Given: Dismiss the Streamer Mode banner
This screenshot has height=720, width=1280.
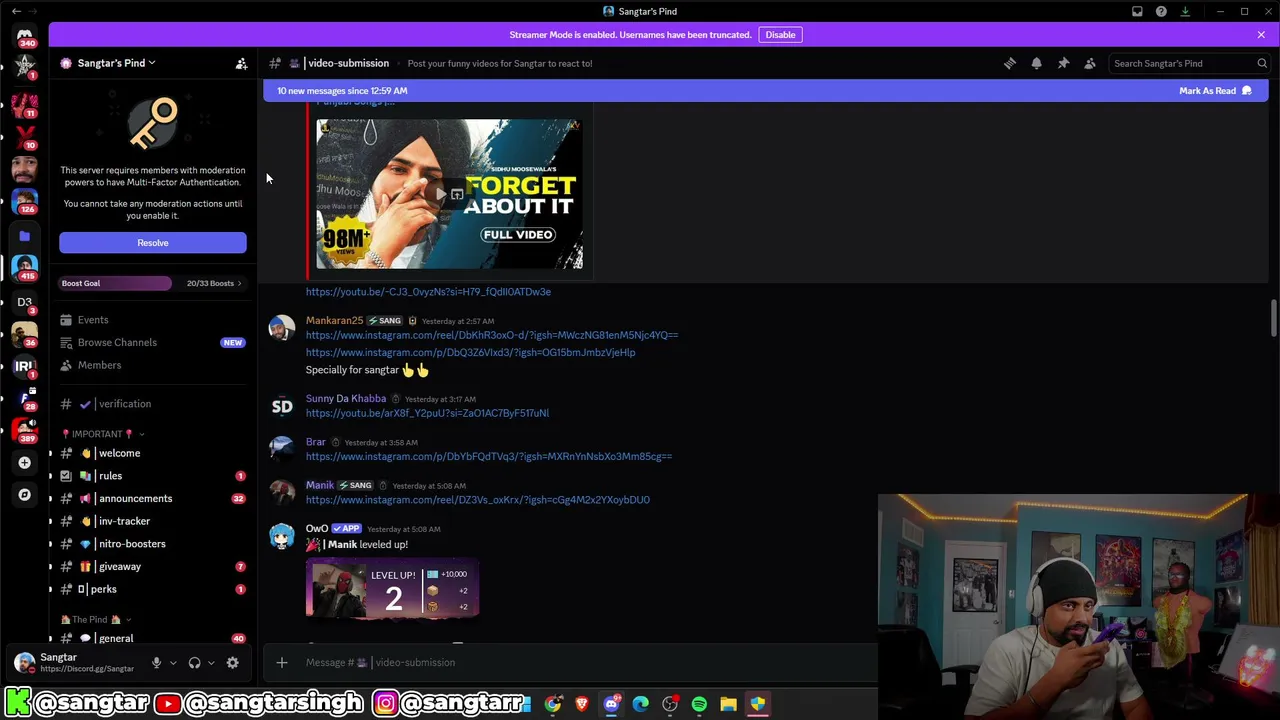Looking at the screenshot, I should (x=1261, y=35).
